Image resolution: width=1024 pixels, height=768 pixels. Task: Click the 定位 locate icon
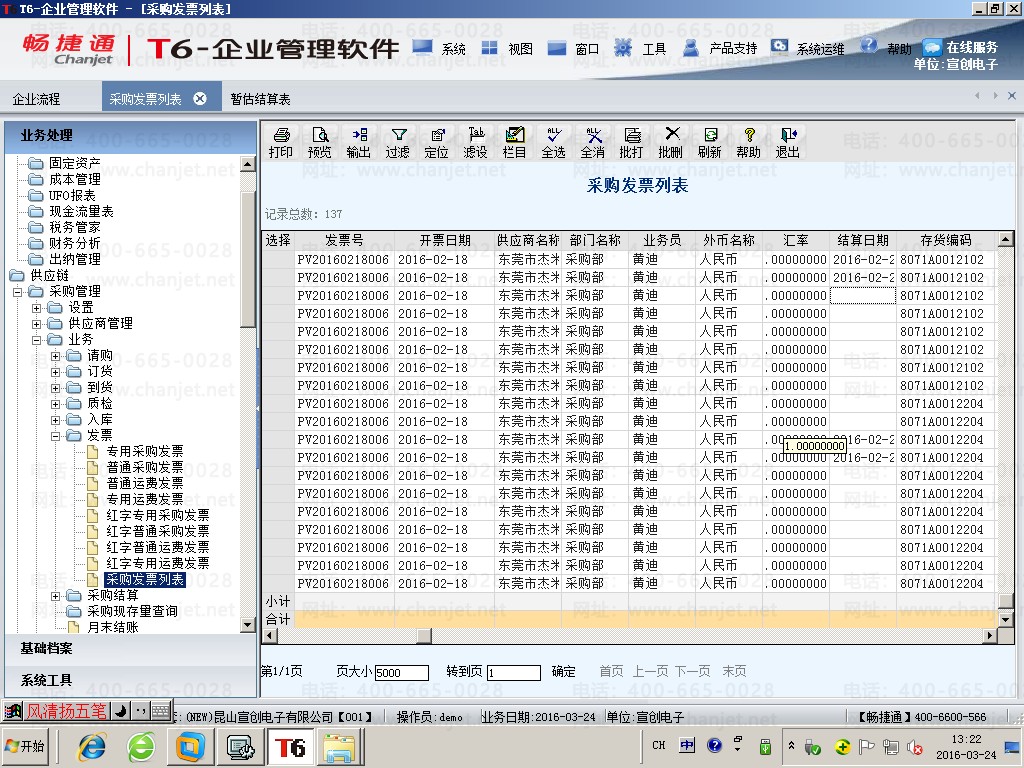[x=436, y=142]
